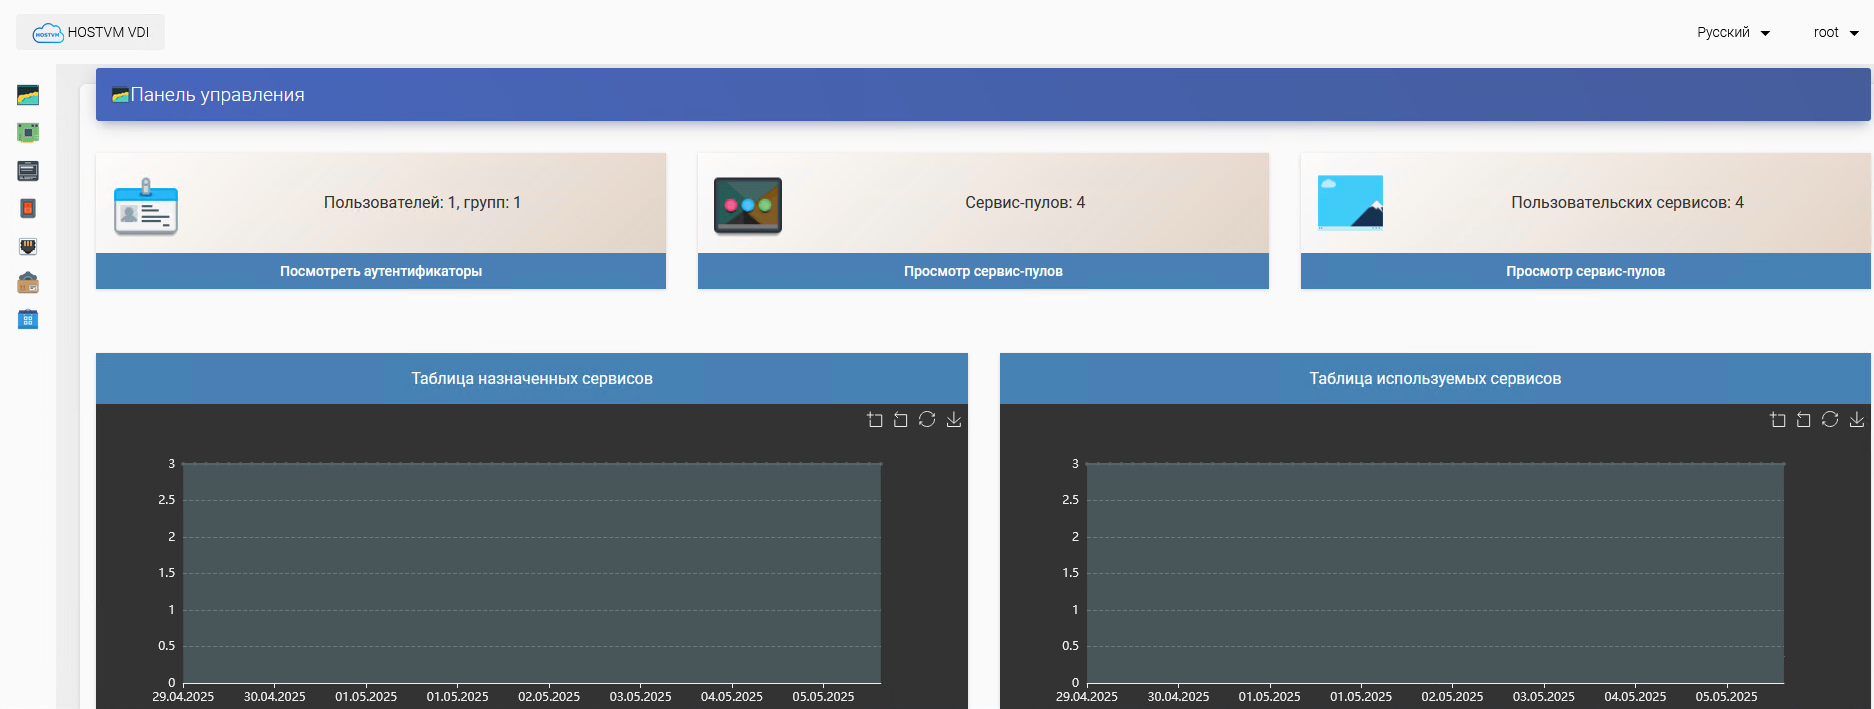Click Просмотр сервис-пулов under Сервис-пулов: 4

[983, 271]
